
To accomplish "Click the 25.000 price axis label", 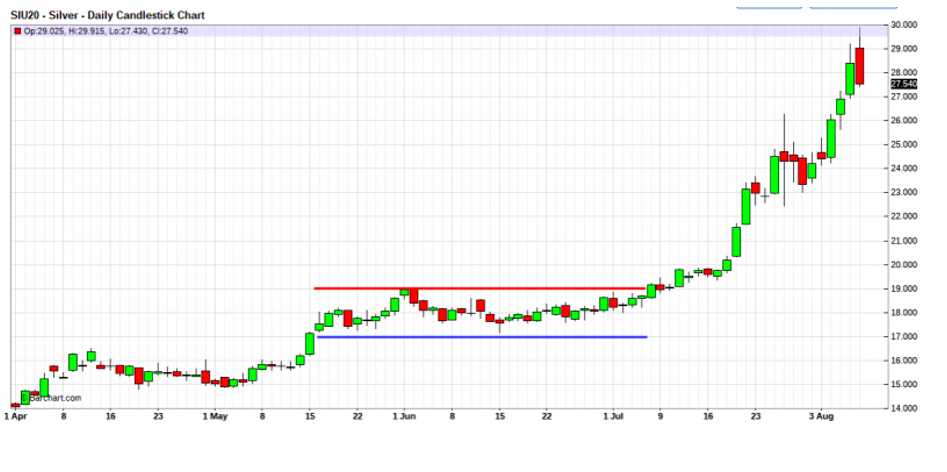I will tap(904, 145).
